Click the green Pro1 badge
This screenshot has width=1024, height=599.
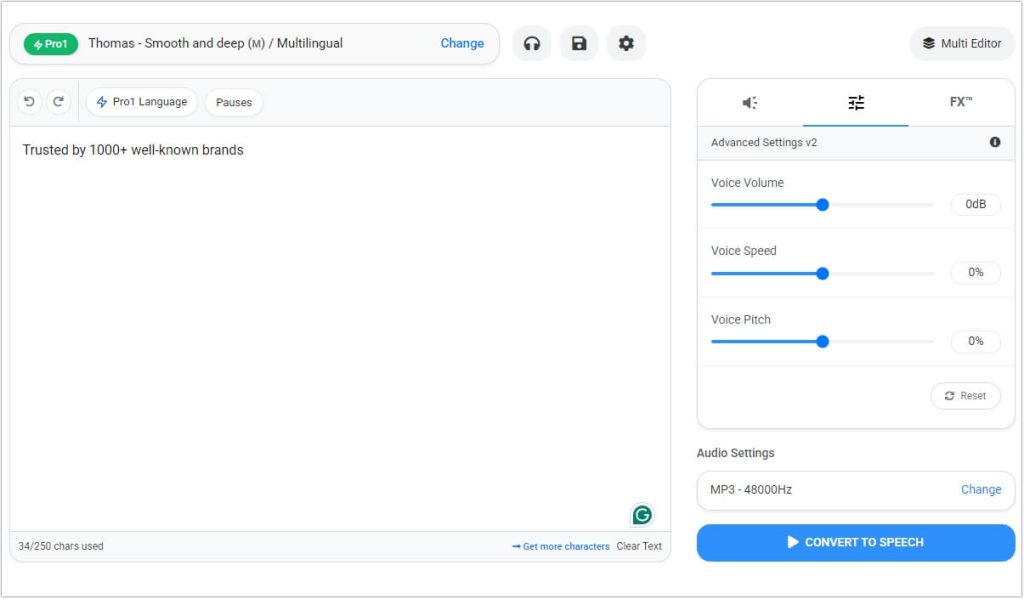tap(51, 44)
